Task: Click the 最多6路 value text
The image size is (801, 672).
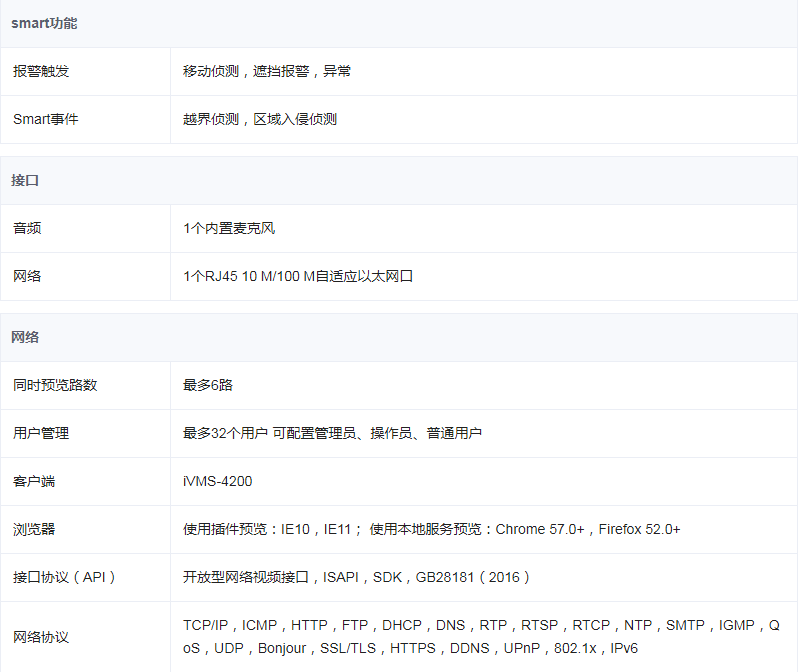Action: 208,385
